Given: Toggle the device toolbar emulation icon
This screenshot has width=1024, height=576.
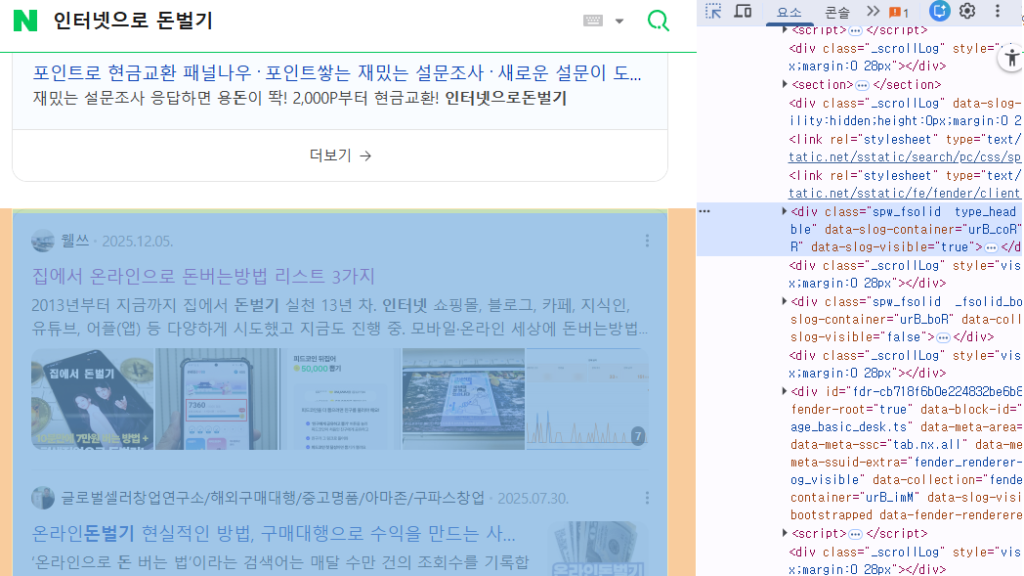Looking at the screenshot, I should point(743,11).
